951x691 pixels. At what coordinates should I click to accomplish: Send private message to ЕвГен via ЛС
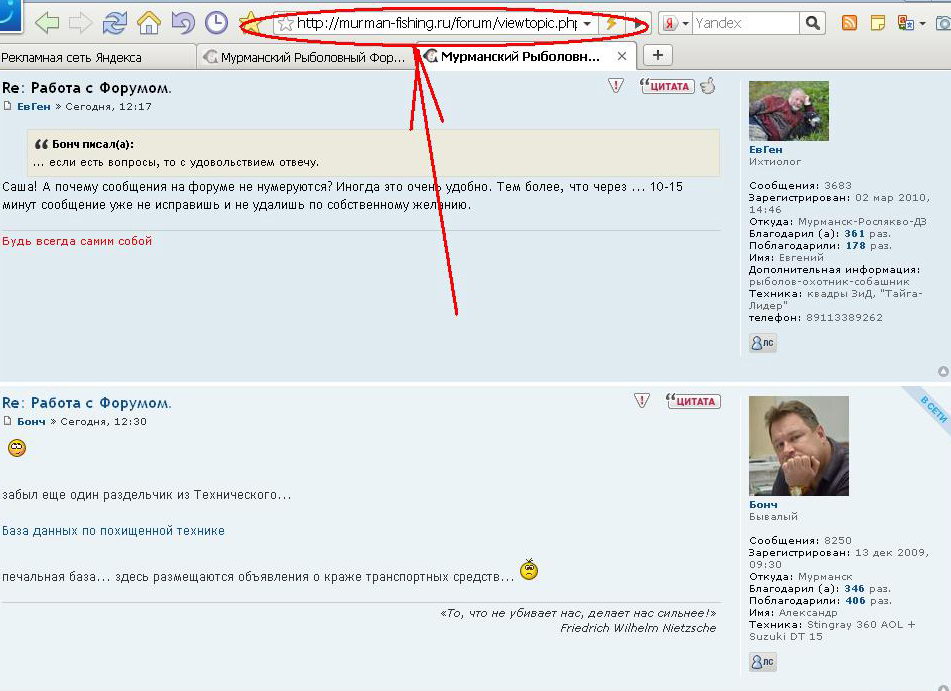(762, 343)
